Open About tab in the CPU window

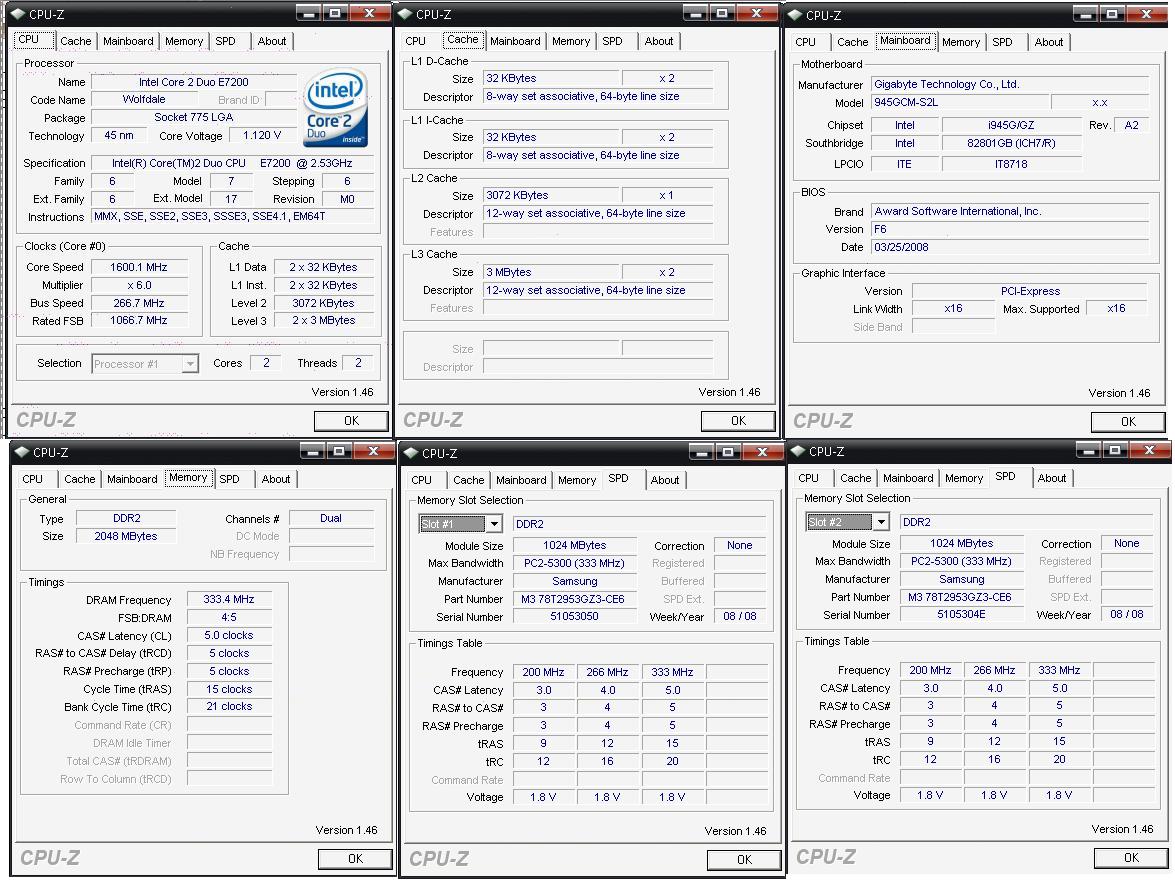pos(271,41)
